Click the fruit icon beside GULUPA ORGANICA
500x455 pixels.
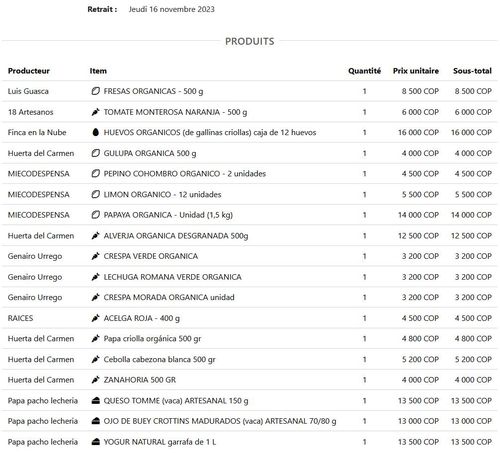[x=95, y=153]
